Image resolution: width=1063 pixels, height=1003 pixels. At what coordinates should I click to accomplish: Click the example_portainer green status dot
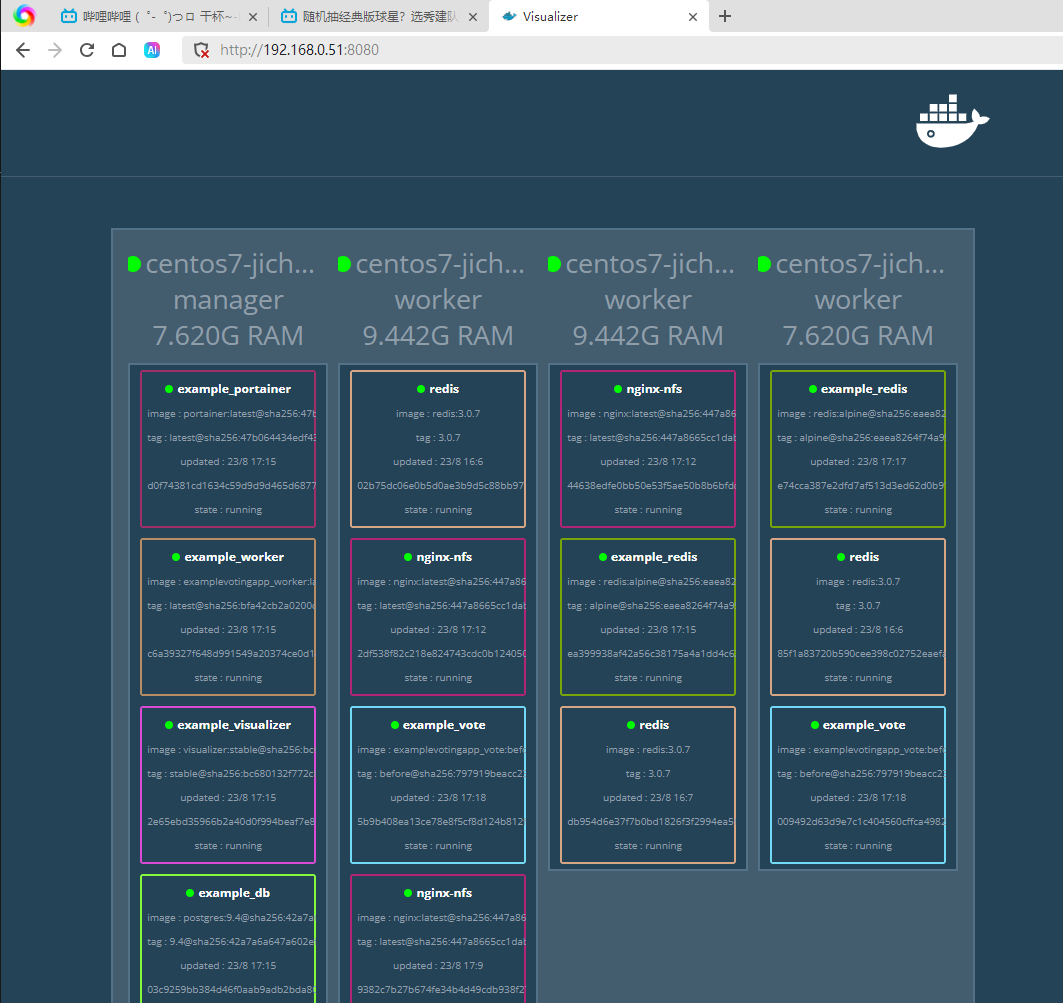coord(169,389)
